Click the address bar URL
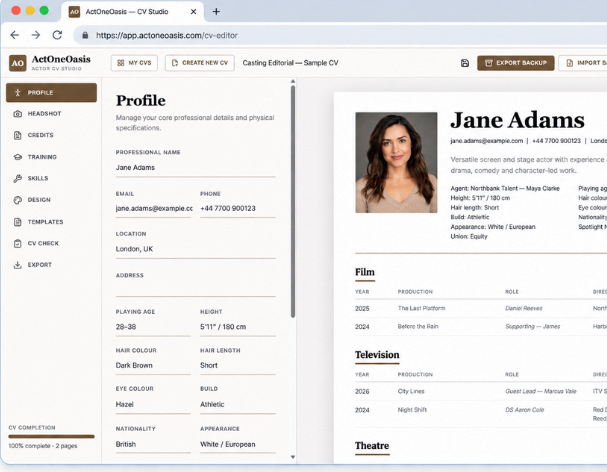607x472 pixels. [x=167, y=35]
